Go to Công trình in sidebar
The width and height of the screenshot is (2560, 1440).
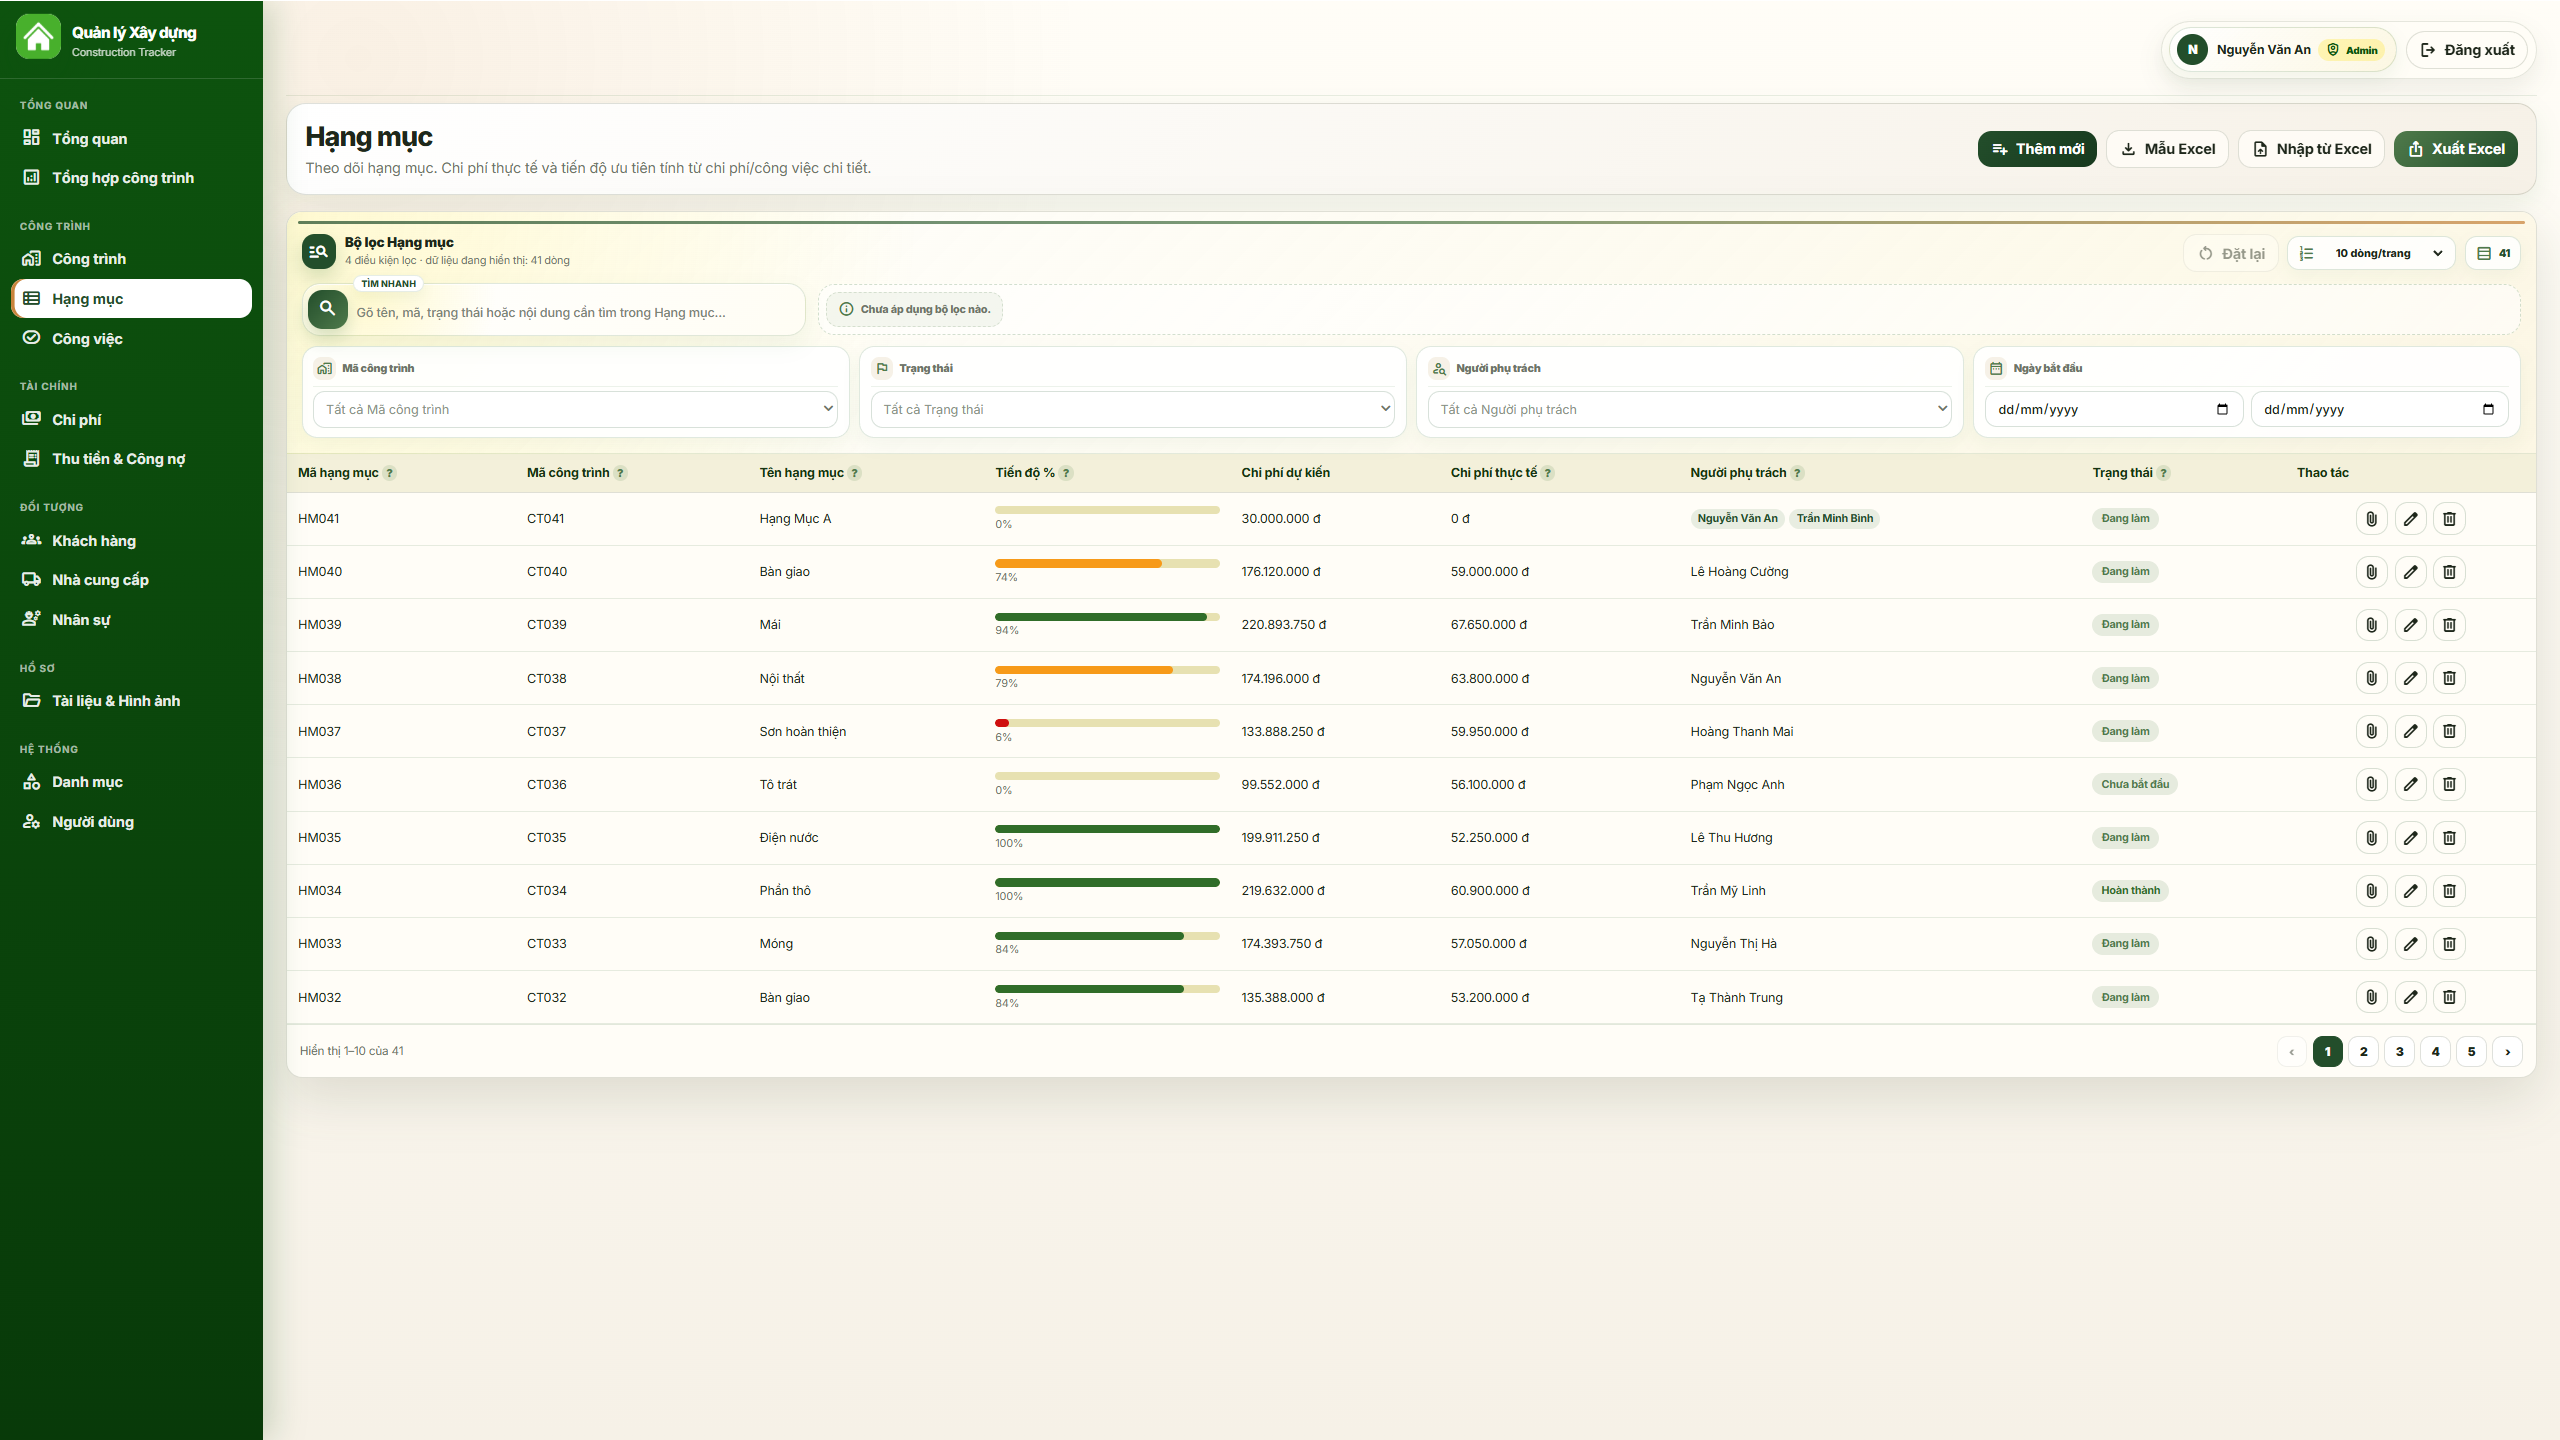[131, 259]
